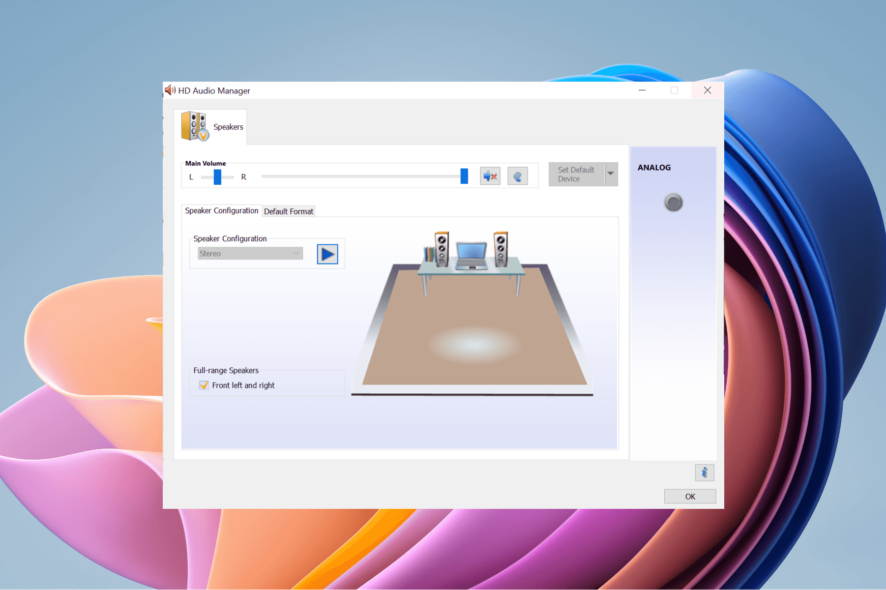Click the ANALOG panel label
This screenshot has height=590, width=886.
[x=654, y=167]
